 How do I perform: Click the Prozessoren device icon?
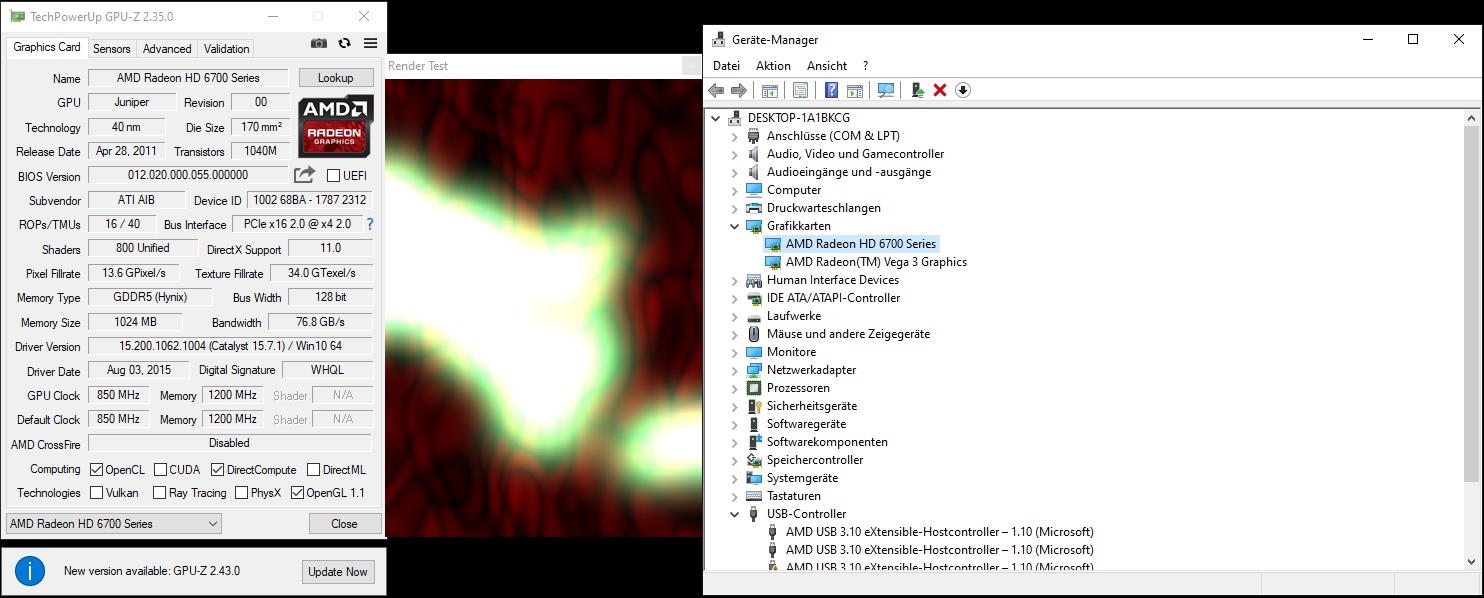point(754,388)
